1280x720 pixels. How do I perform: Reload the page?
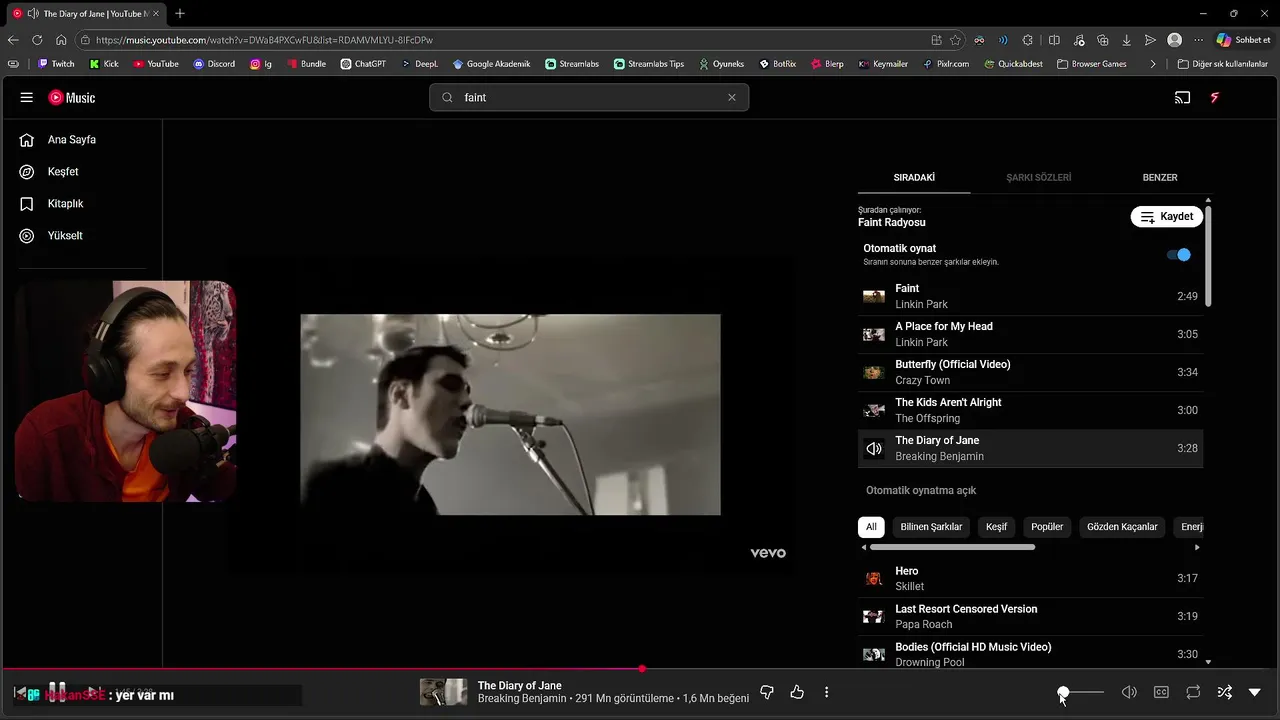pos(37,40)
